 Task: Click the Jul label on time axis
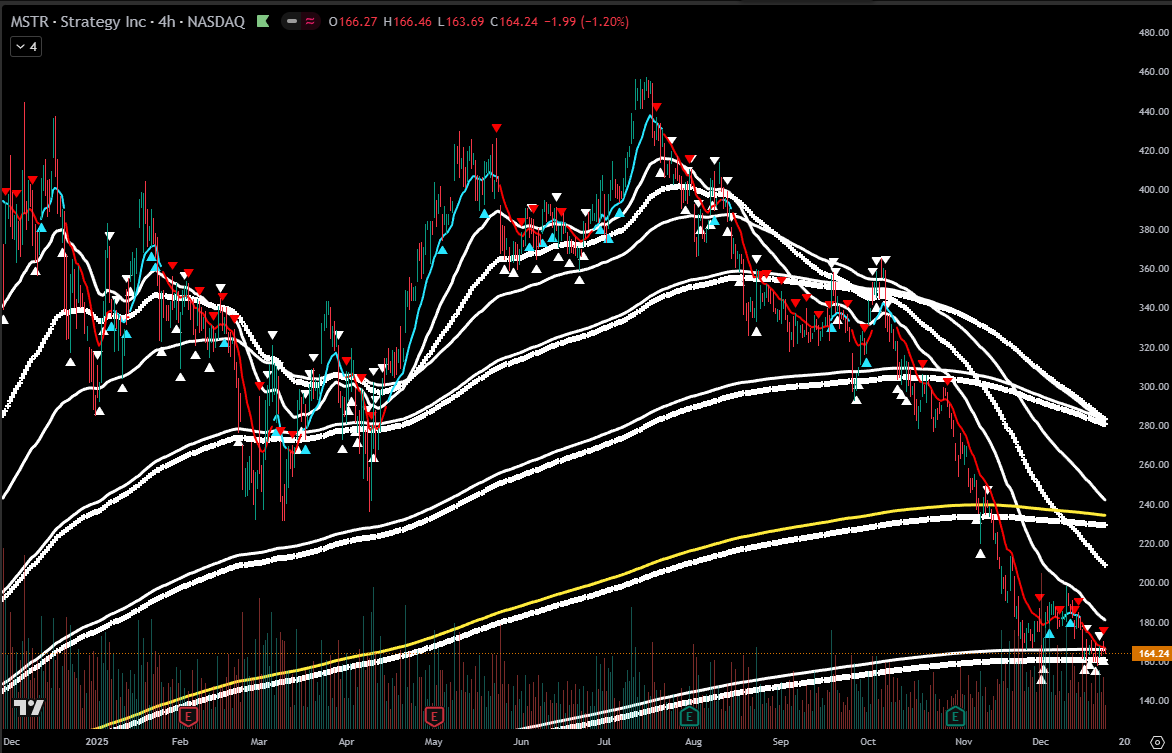(x=604, y=742)
